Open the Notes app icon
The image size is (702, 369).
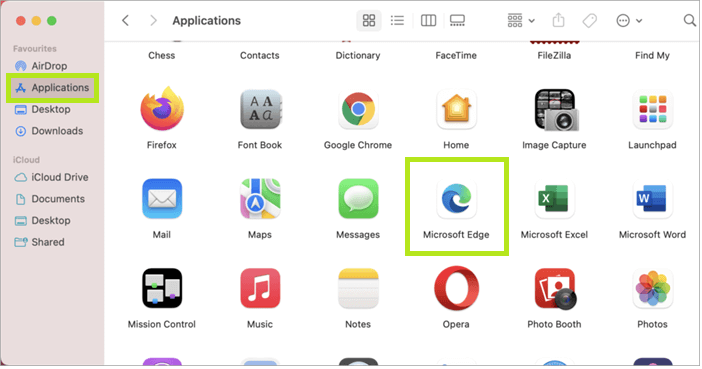[x=358, y=288]
